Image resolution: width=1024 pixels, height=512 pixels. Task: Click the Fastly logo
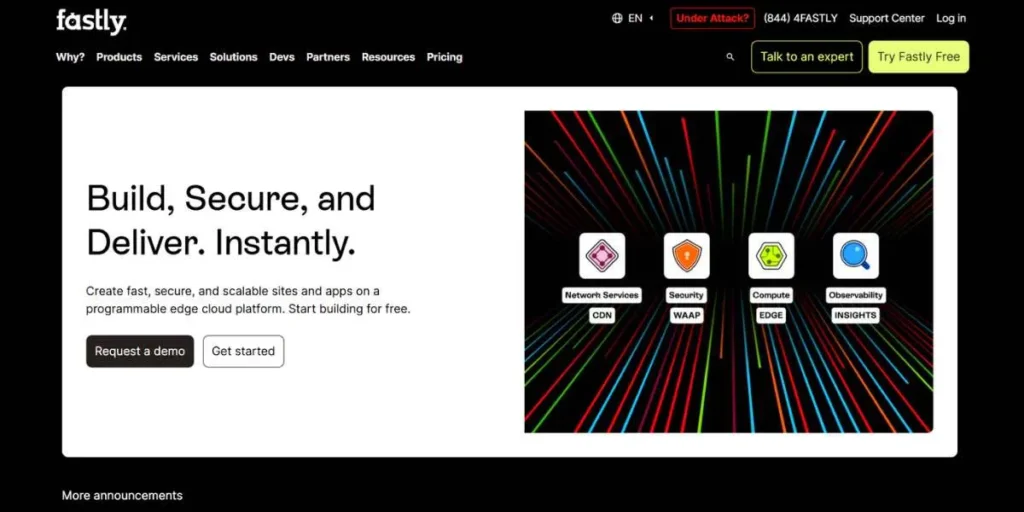tap(91, 20)
